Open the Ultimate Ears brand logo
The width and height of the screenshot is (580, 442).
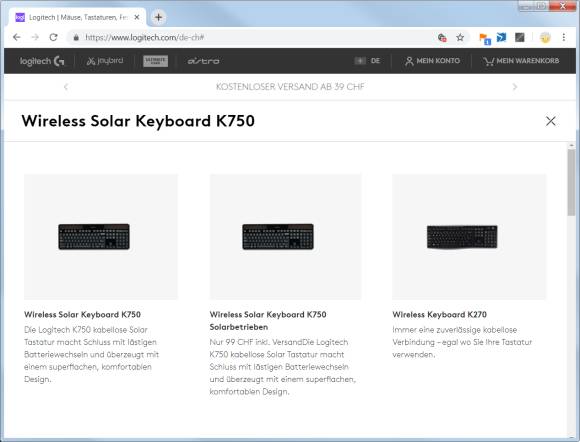(x=155, y=61)
